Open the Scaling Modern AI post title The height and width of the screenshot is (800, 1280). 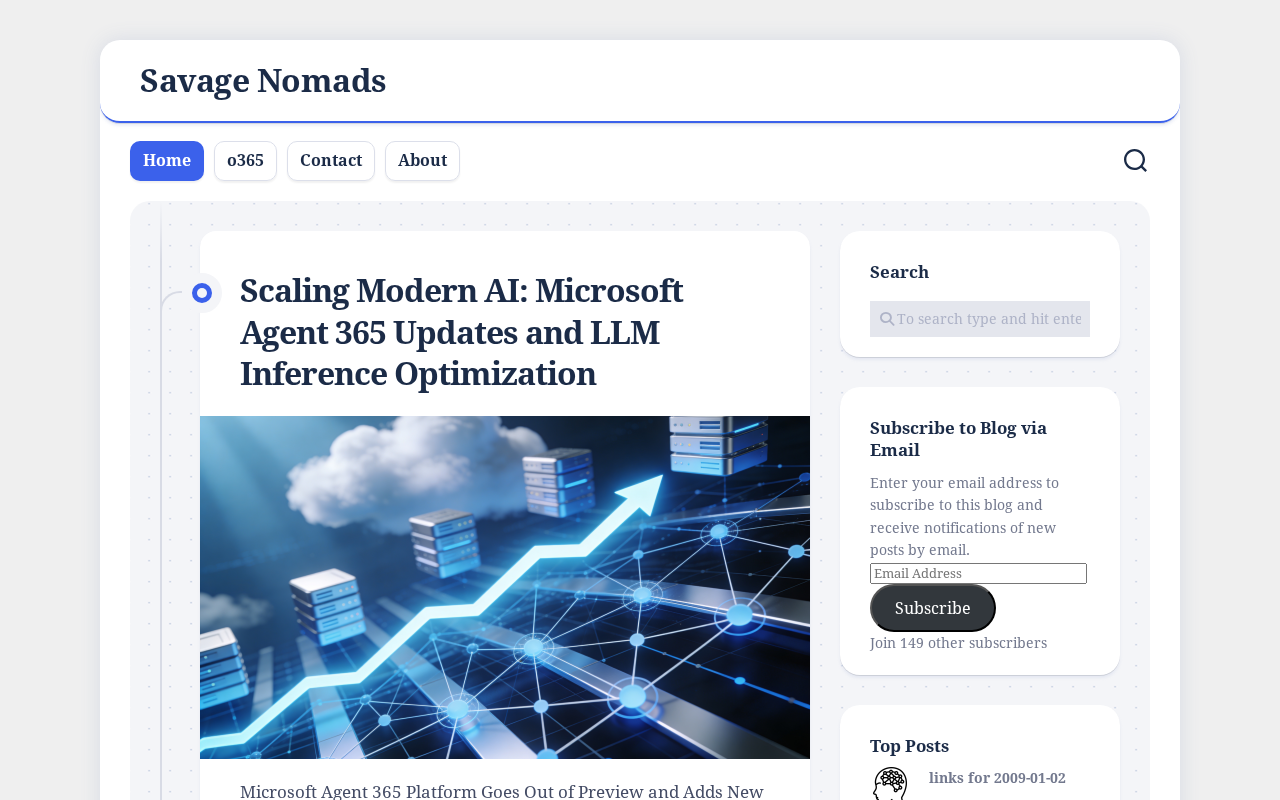pos(462,332)
